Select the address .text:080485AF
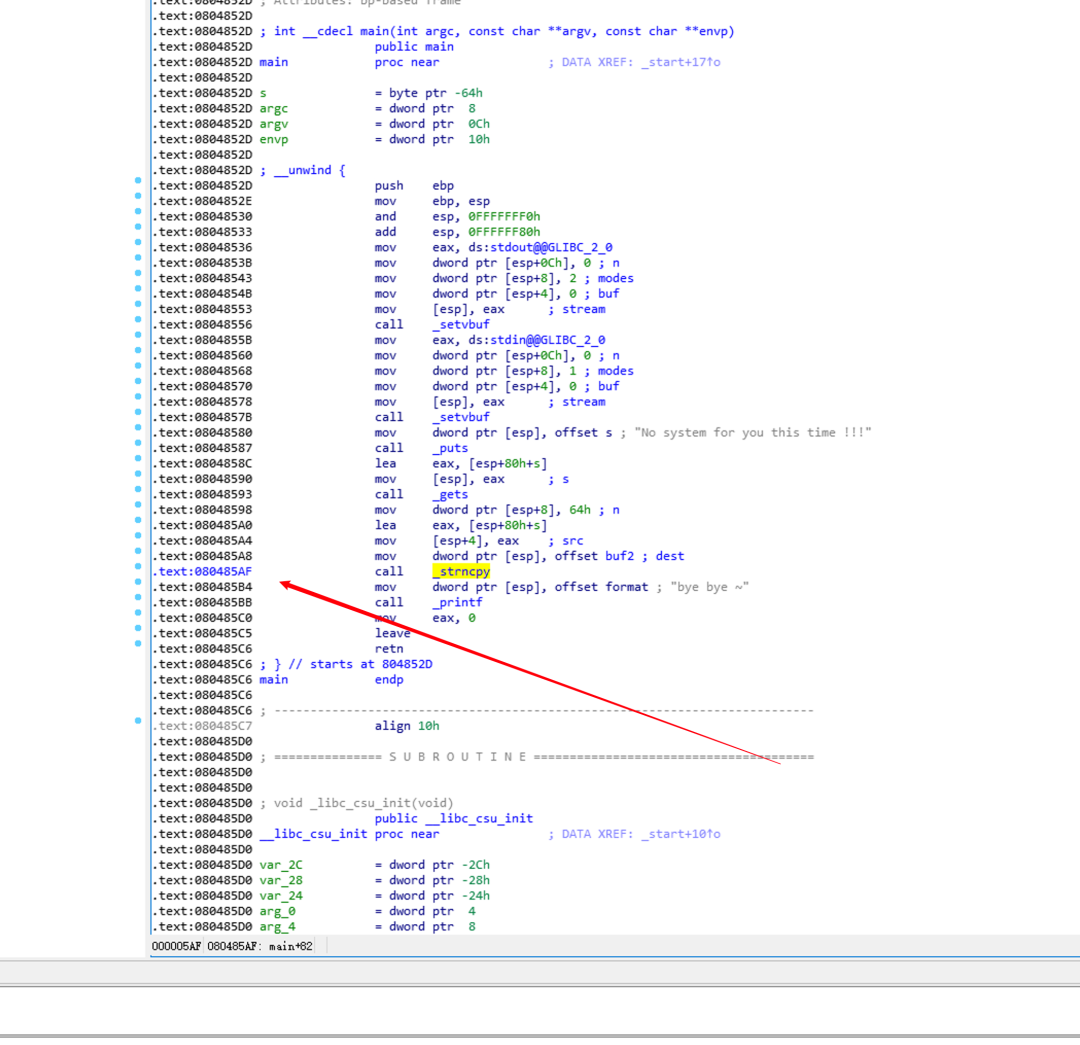This screenshot has width=1080, height=1045. [x=202, y=571]
